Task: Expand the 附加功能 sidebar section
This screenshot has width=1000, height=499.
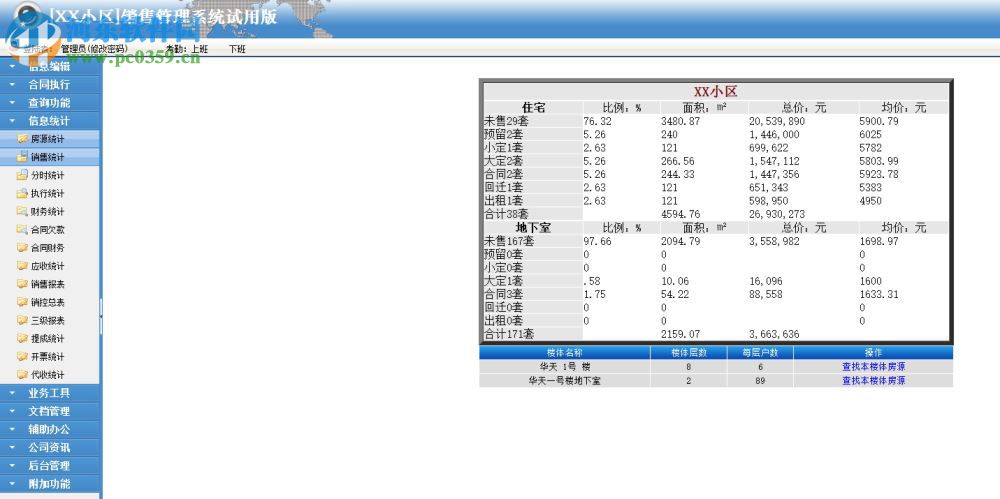Action: [x=50, y=484]
